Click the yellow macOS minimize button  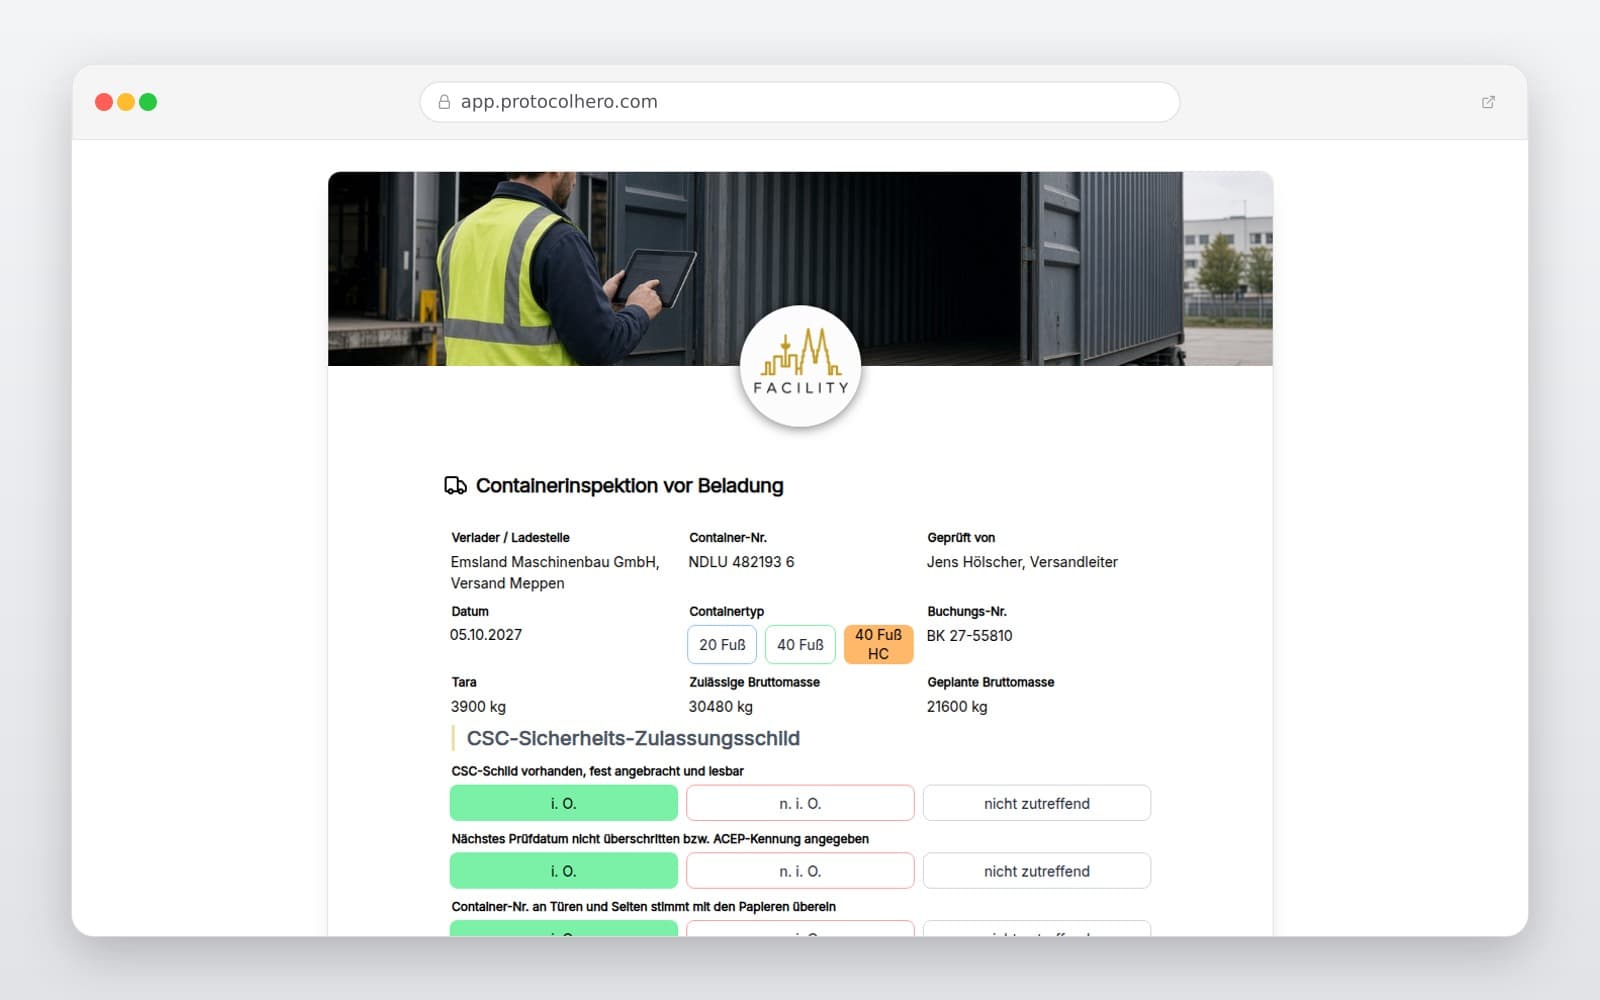pyautogui.click(x=126, y=102)
